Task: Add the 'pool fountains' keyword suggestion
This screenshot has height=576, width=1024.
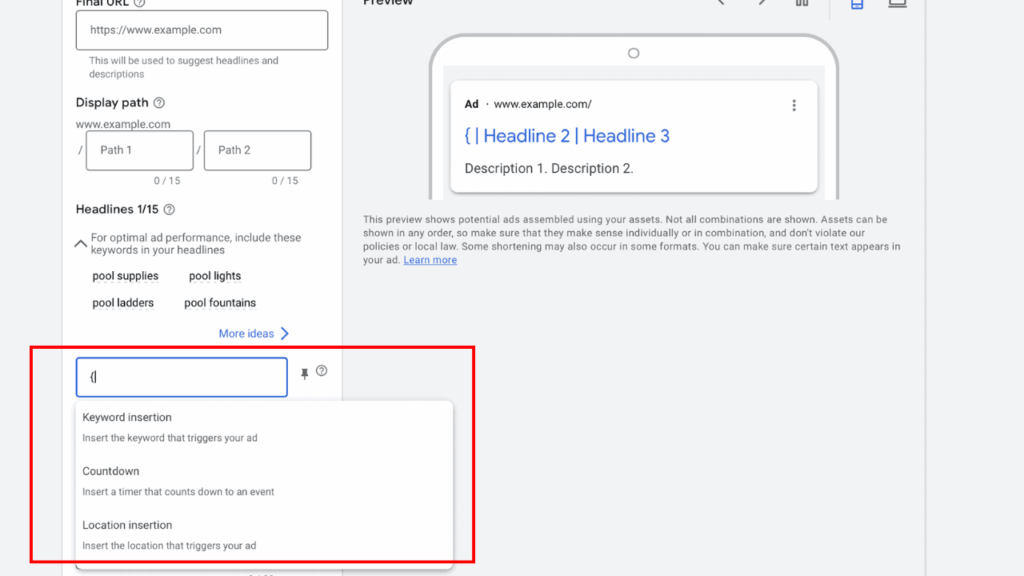Action: [x=220, y=303]
